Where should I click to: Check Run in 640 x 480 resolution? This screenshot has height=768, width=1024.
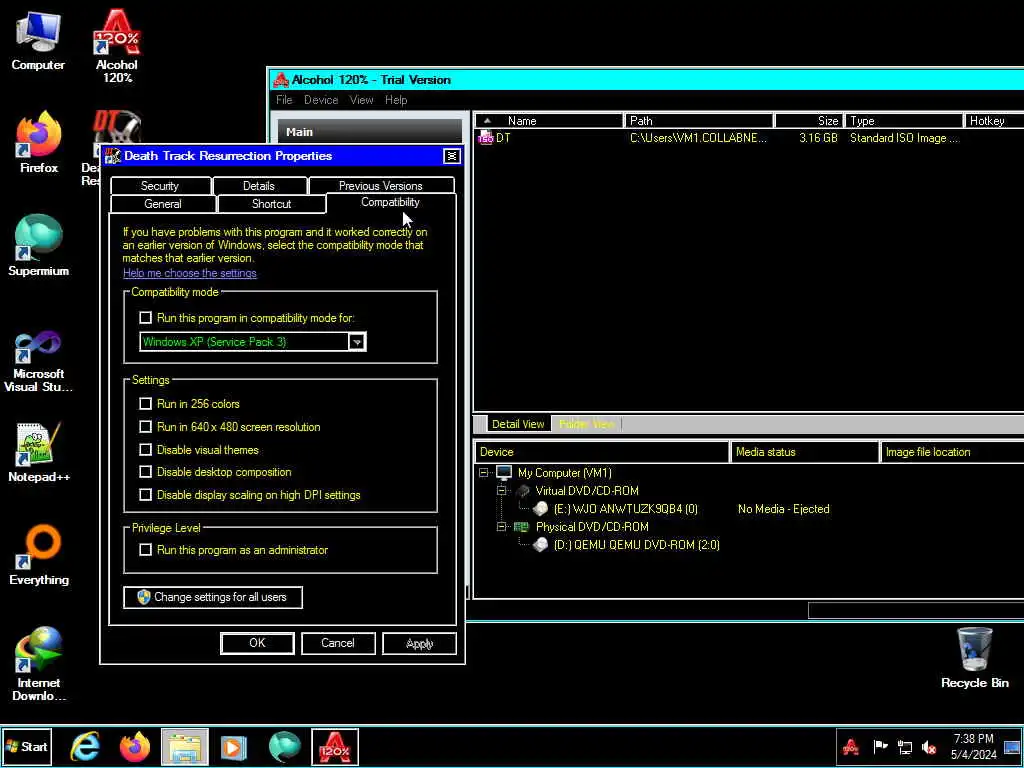click(x=146, y=427)
